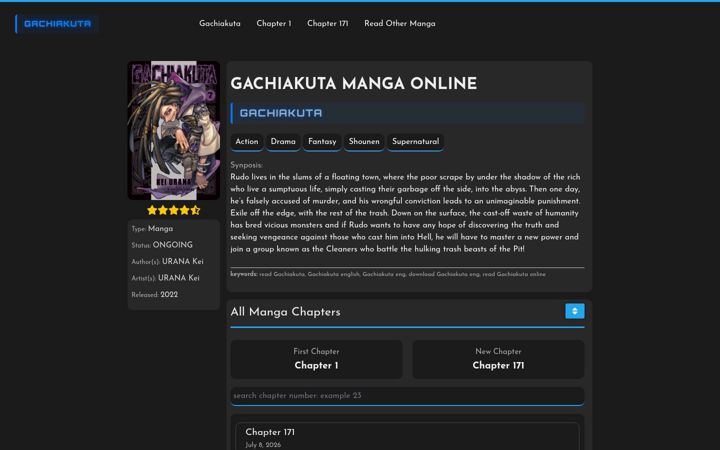The image size is (720, 450).
Task: Click the Gachiakuta banner under page title
Action: coord(407,113)
